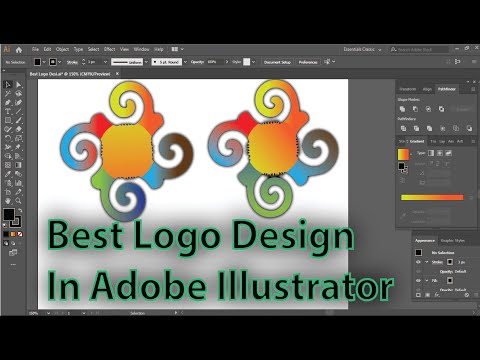
Task: Choose the Eyedropper tool
Action: pos(8,174)
